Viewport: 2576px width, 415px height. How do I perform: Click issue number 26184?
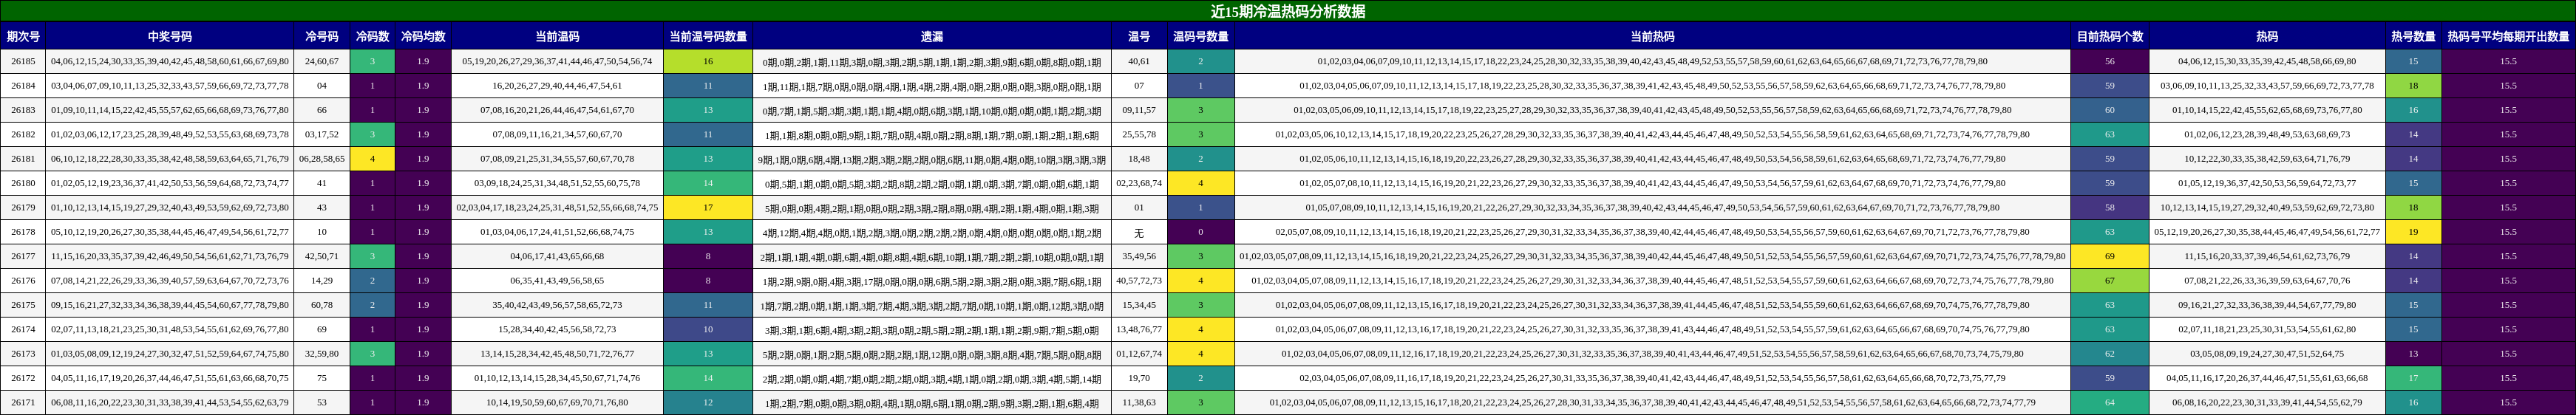pyautogui.click(x=23, y=86)
